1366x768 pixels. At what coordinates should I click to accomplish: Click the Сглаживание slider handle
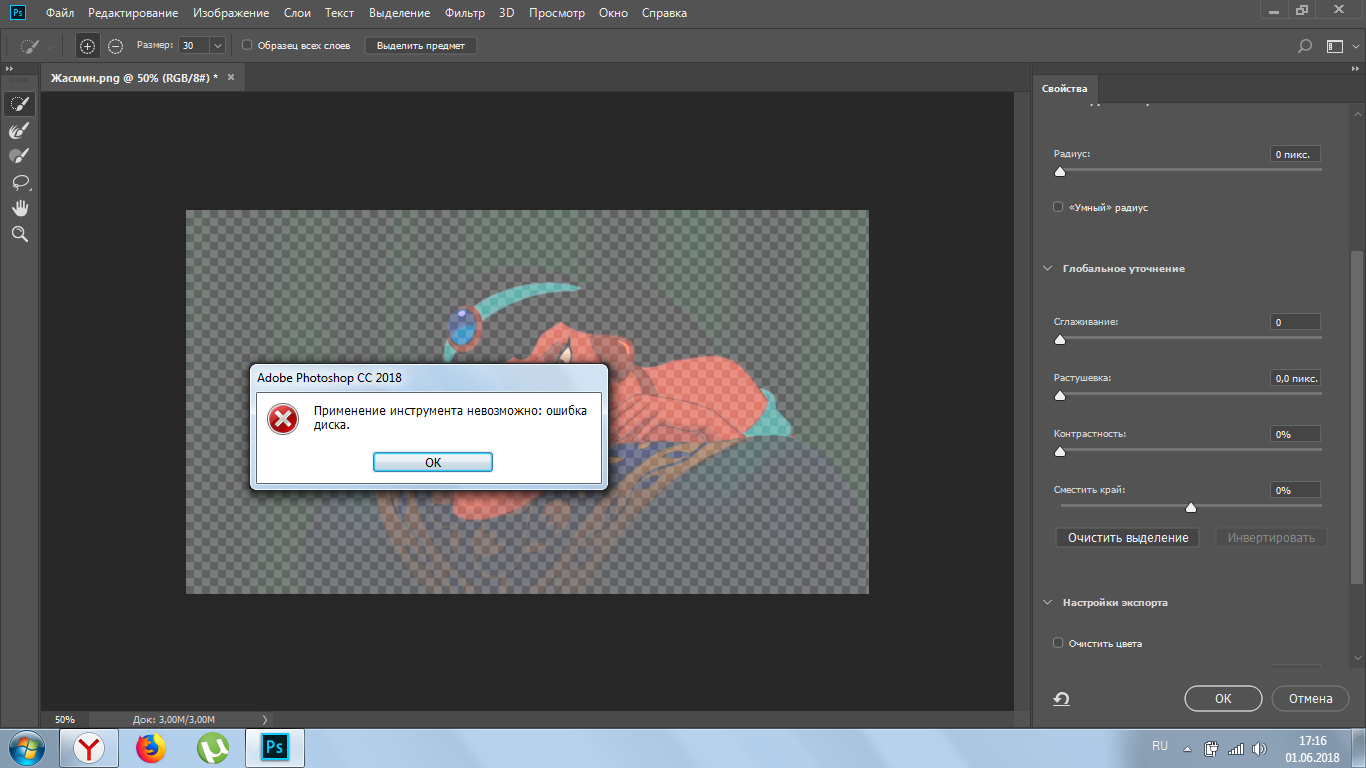click(1060, 340)
